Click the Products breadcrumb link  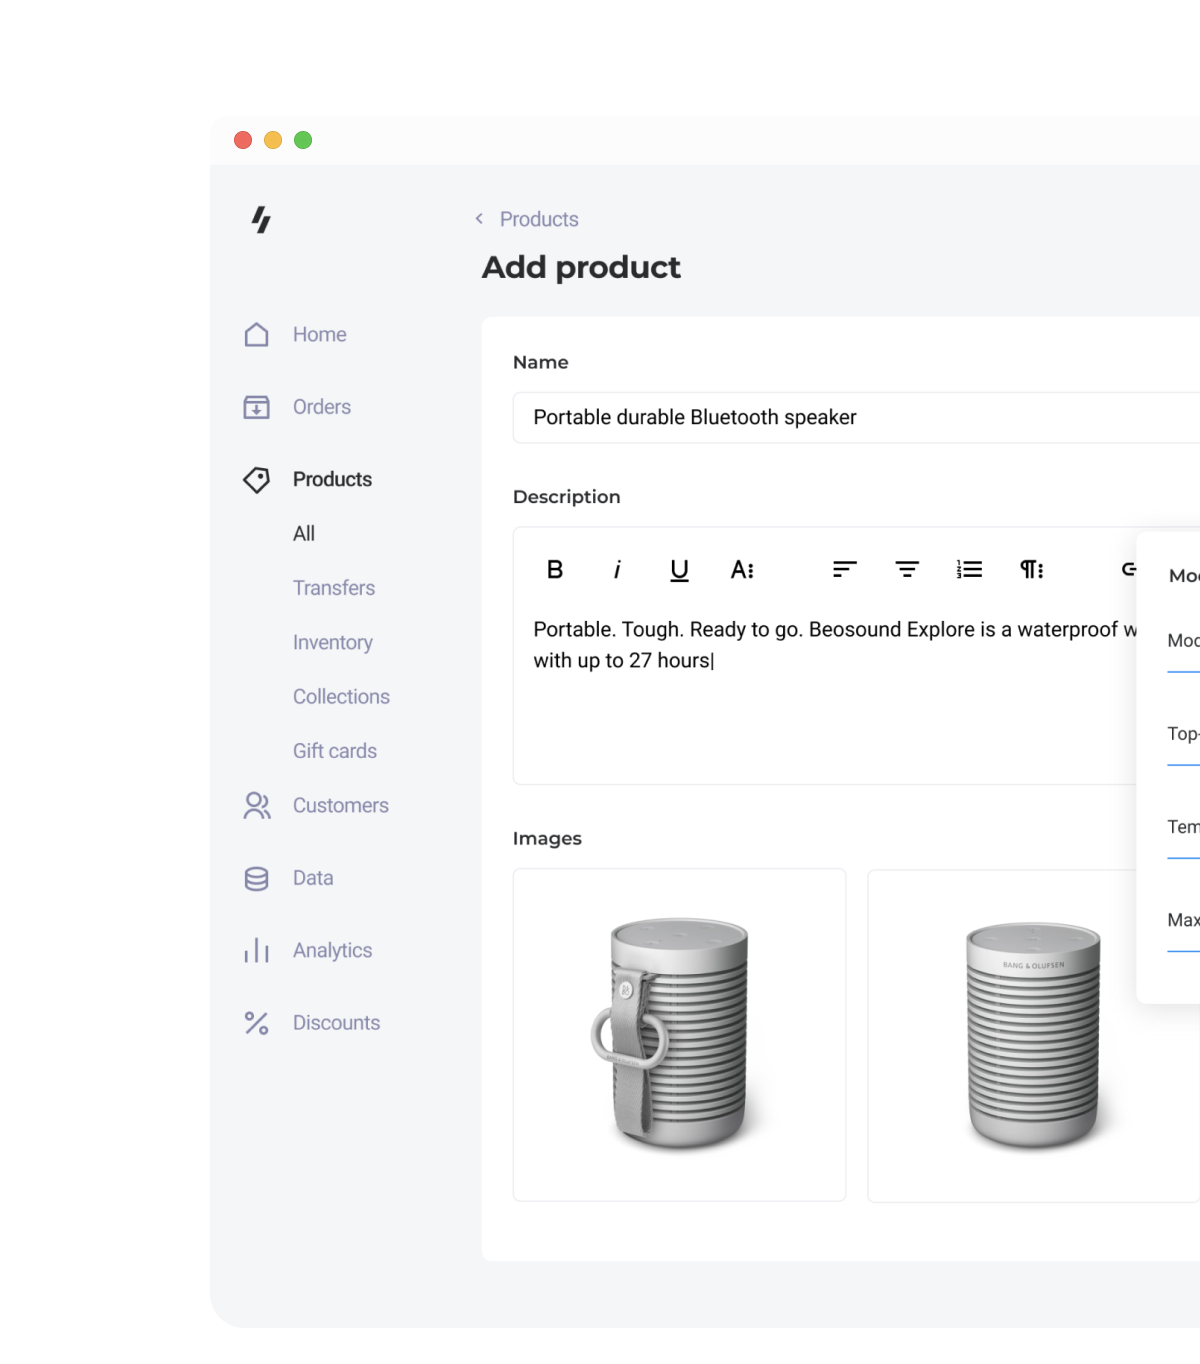pos(539,219)
